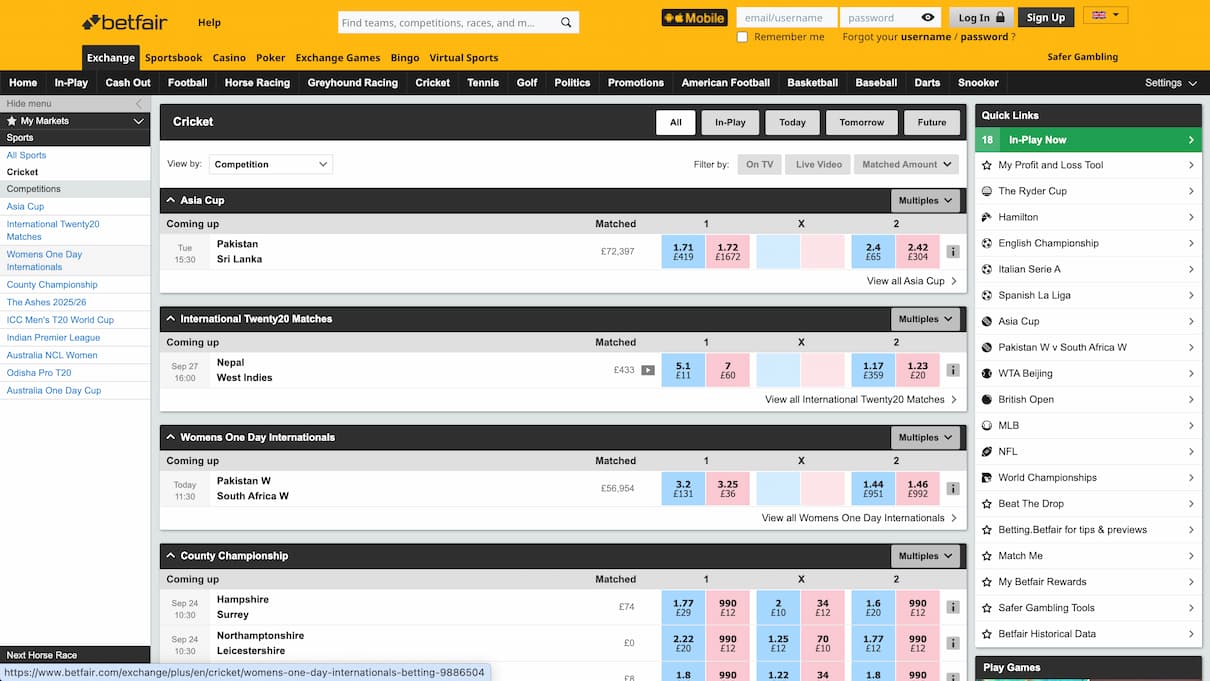This screenshot has height=681, width=1210.
Task: Open MLB quick link
Action: pyautogui.click(x=1088, y=425)
